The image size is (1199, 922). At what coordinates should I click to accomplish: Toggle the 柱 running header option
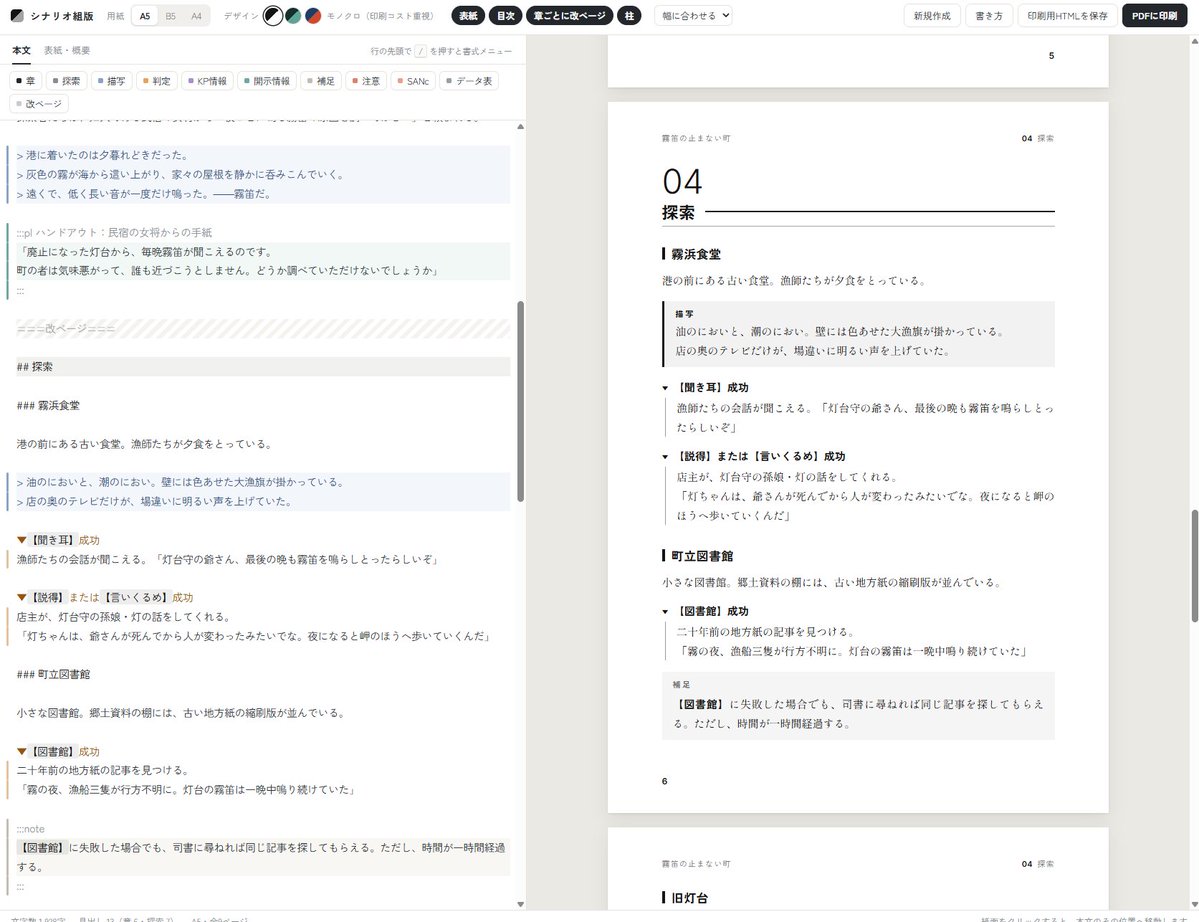[629, 15]
